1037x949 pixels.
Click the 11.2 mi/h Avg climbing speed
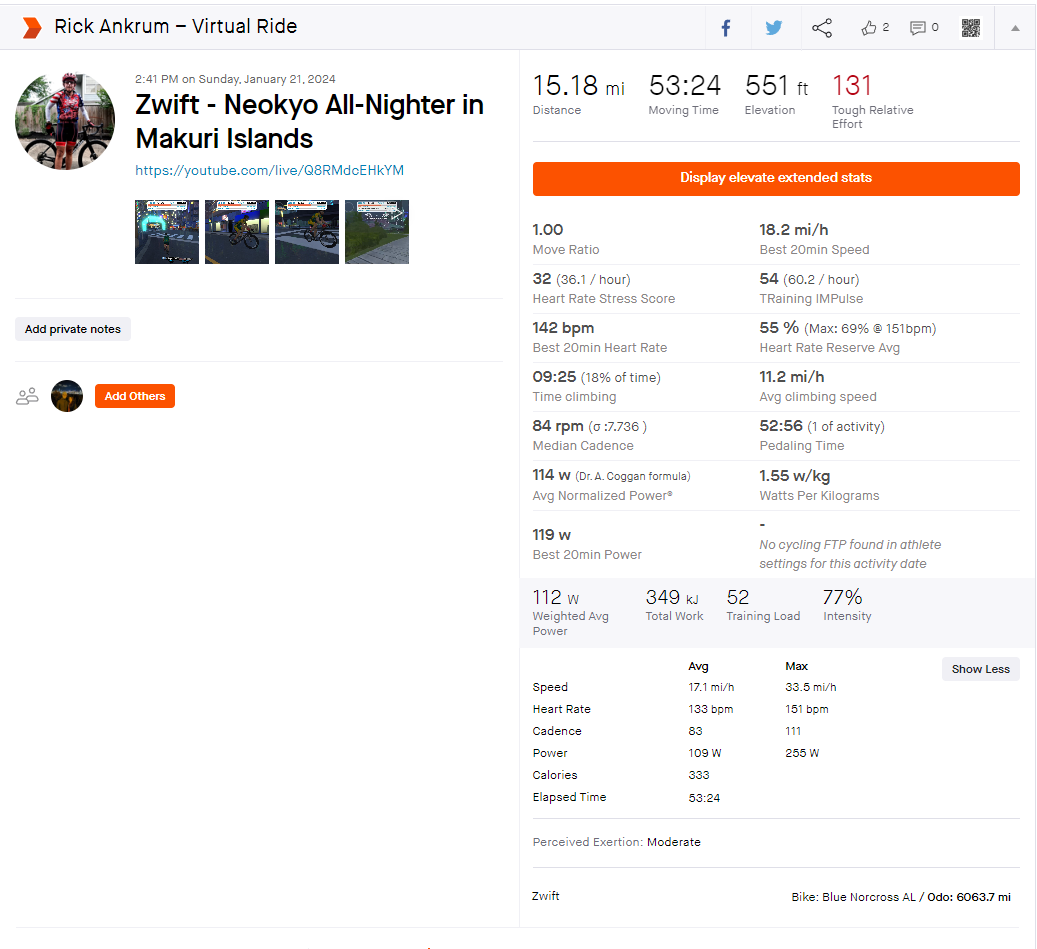tap(818, 386)
